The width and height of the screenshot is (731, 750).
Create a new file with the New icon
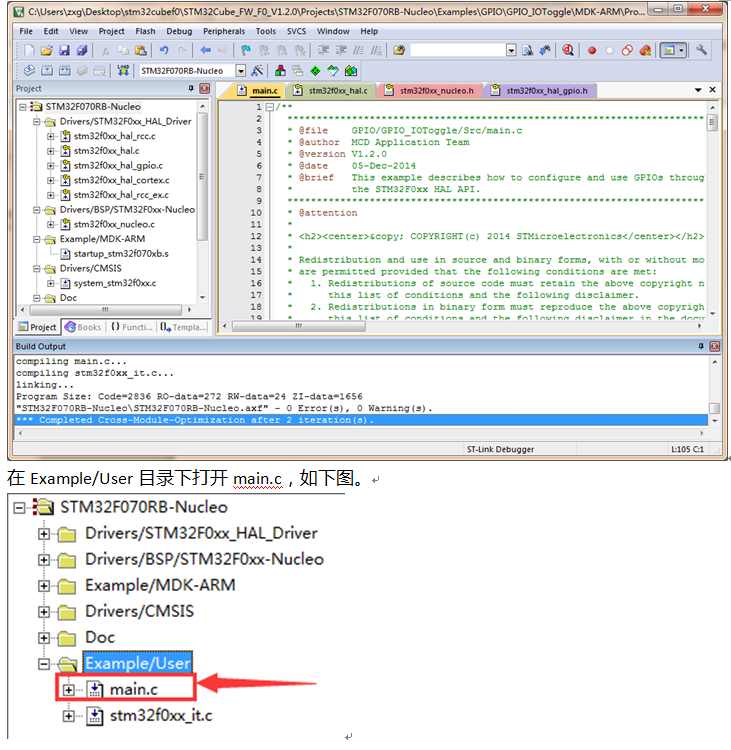pos(29,50)
